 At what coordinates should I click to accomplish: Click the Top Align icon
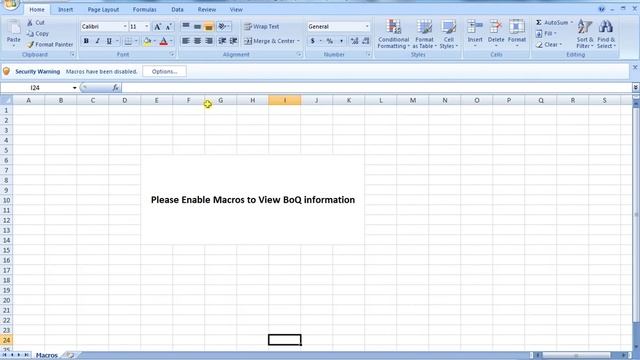[186, 27]
